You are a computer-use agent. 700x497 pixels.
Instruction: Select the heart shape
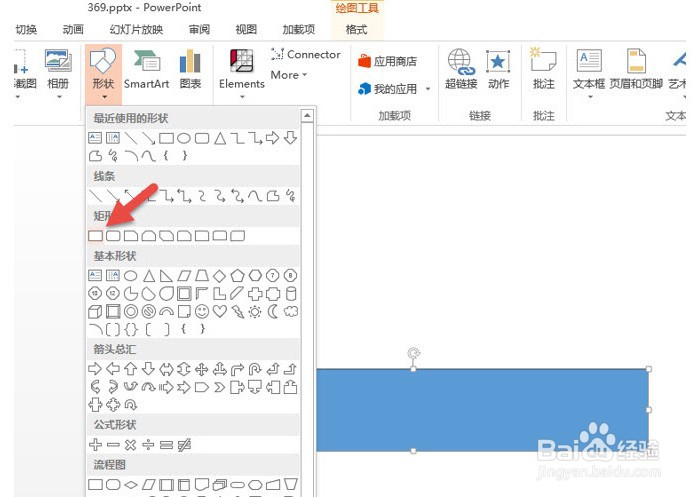(219, 311)
